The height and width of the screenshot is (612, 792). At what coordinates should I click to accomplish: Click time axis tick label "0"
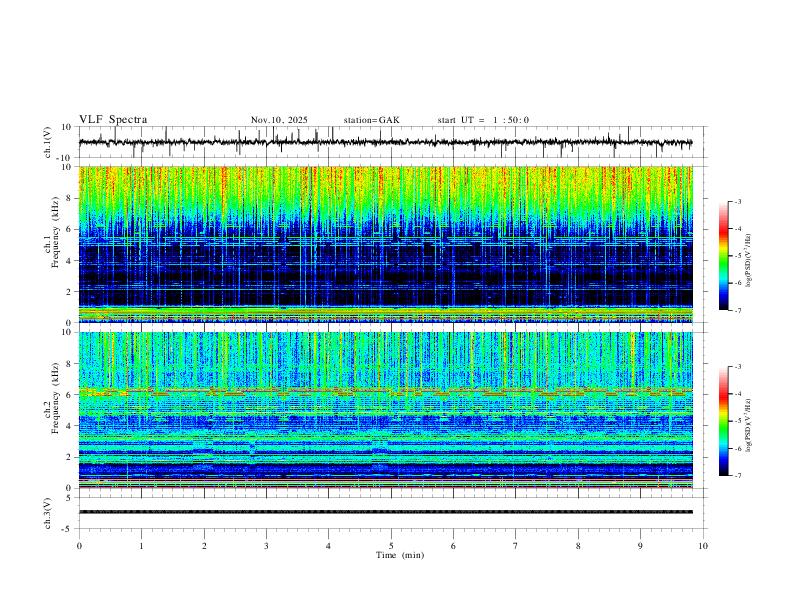click(x=79, y=546)
